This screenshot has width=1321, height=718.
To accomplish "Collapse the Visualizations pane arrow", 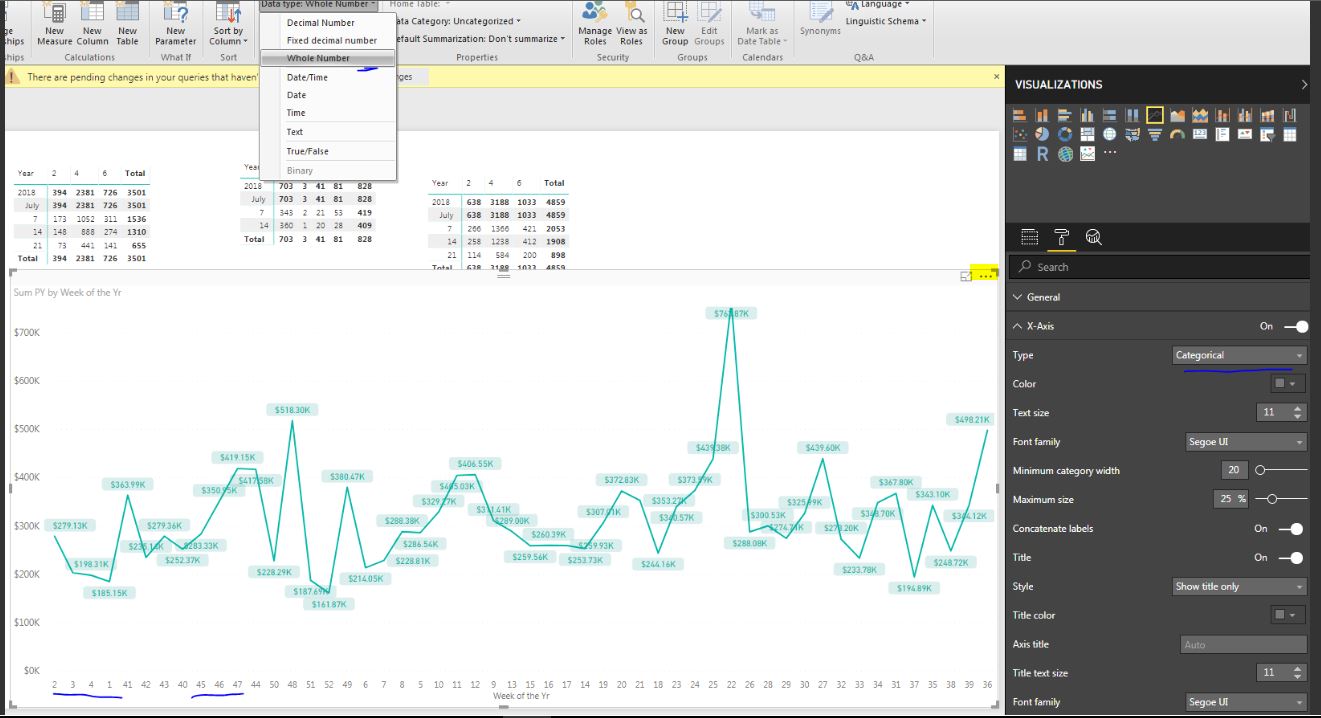I will (1304, 85).
